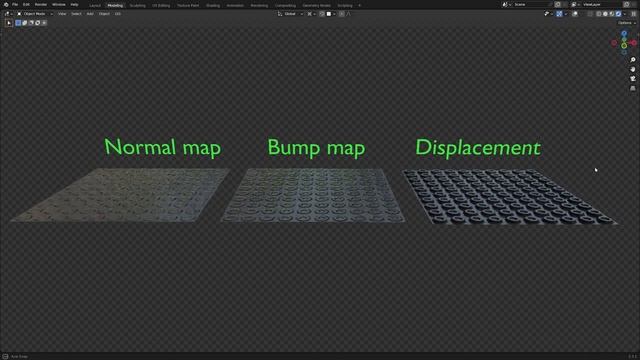The width and height of the screenshot is (640, 360).
Task: Edit the ViewLayer name field
Action: 601,4
